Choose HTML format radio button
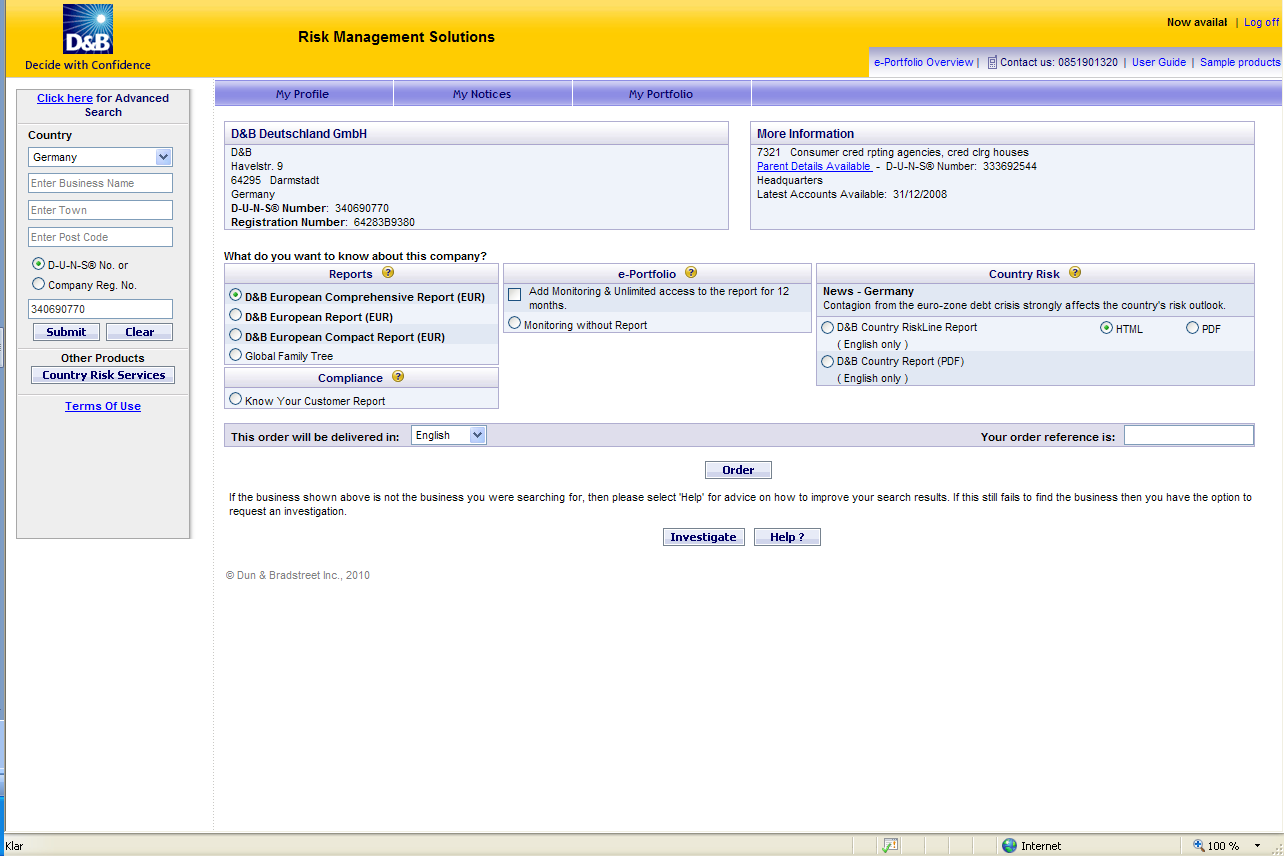This screenshot has width=1284, height=856. (x=1106, y=328)
